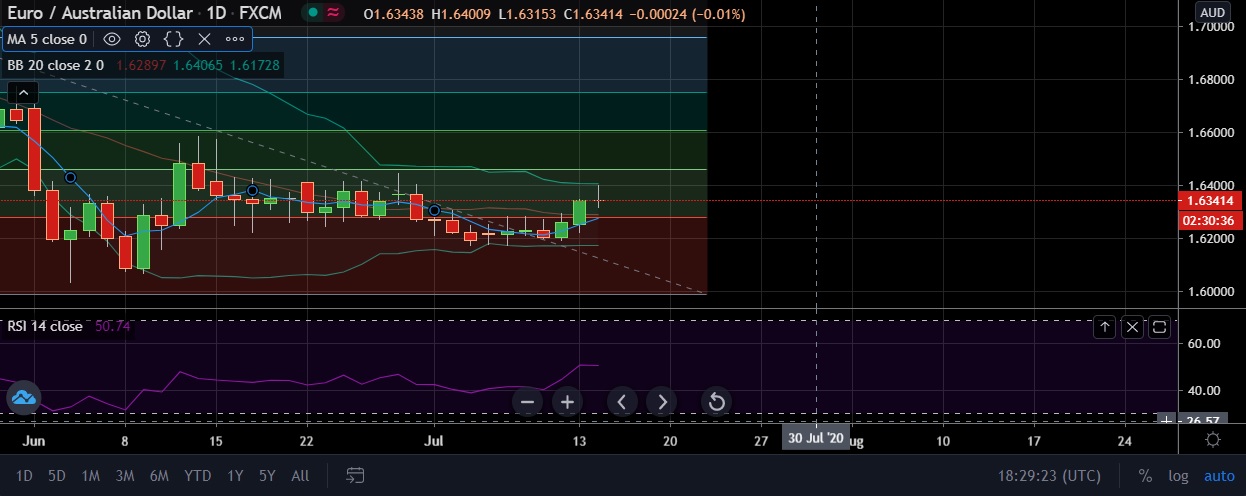Select the BB 20 close 2 0 indicator legend

pos(55,65)
